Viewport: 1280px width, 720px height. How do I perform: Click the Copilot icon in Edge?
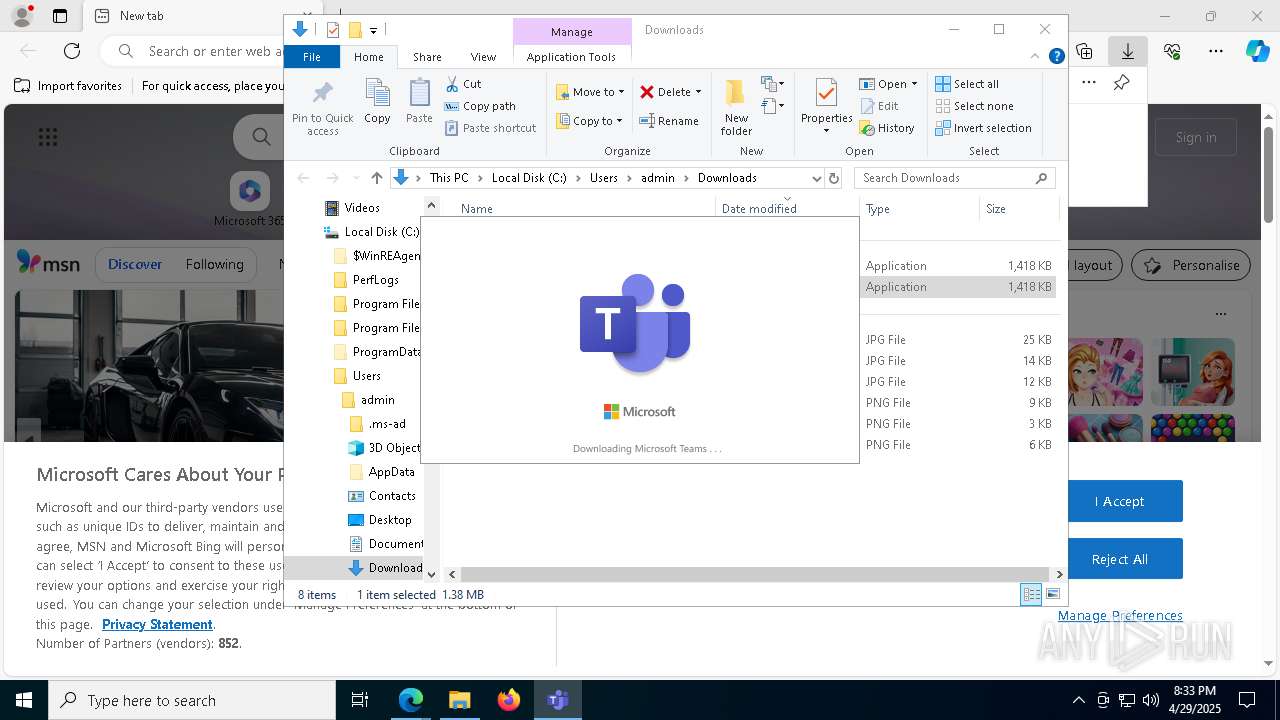[x=1257, y=51]
